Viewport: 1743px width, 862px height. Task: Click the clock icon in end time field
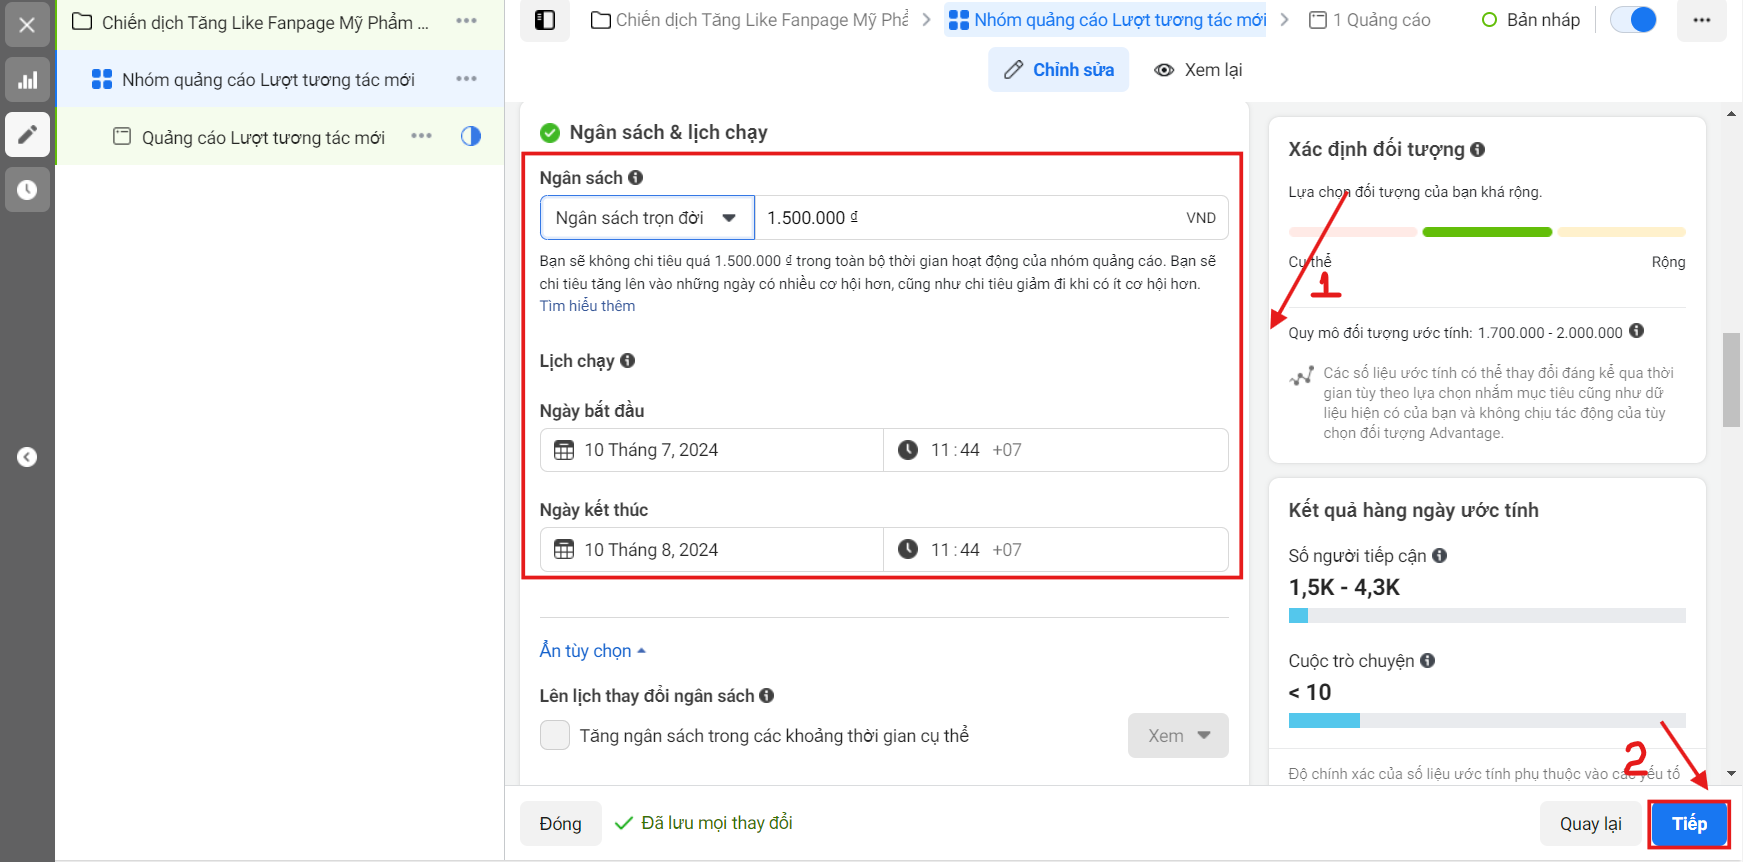[x=908, y=549]
